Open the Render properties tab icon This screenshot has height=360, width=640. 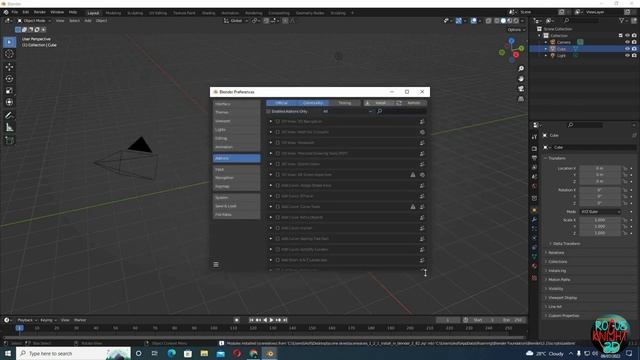534,149
